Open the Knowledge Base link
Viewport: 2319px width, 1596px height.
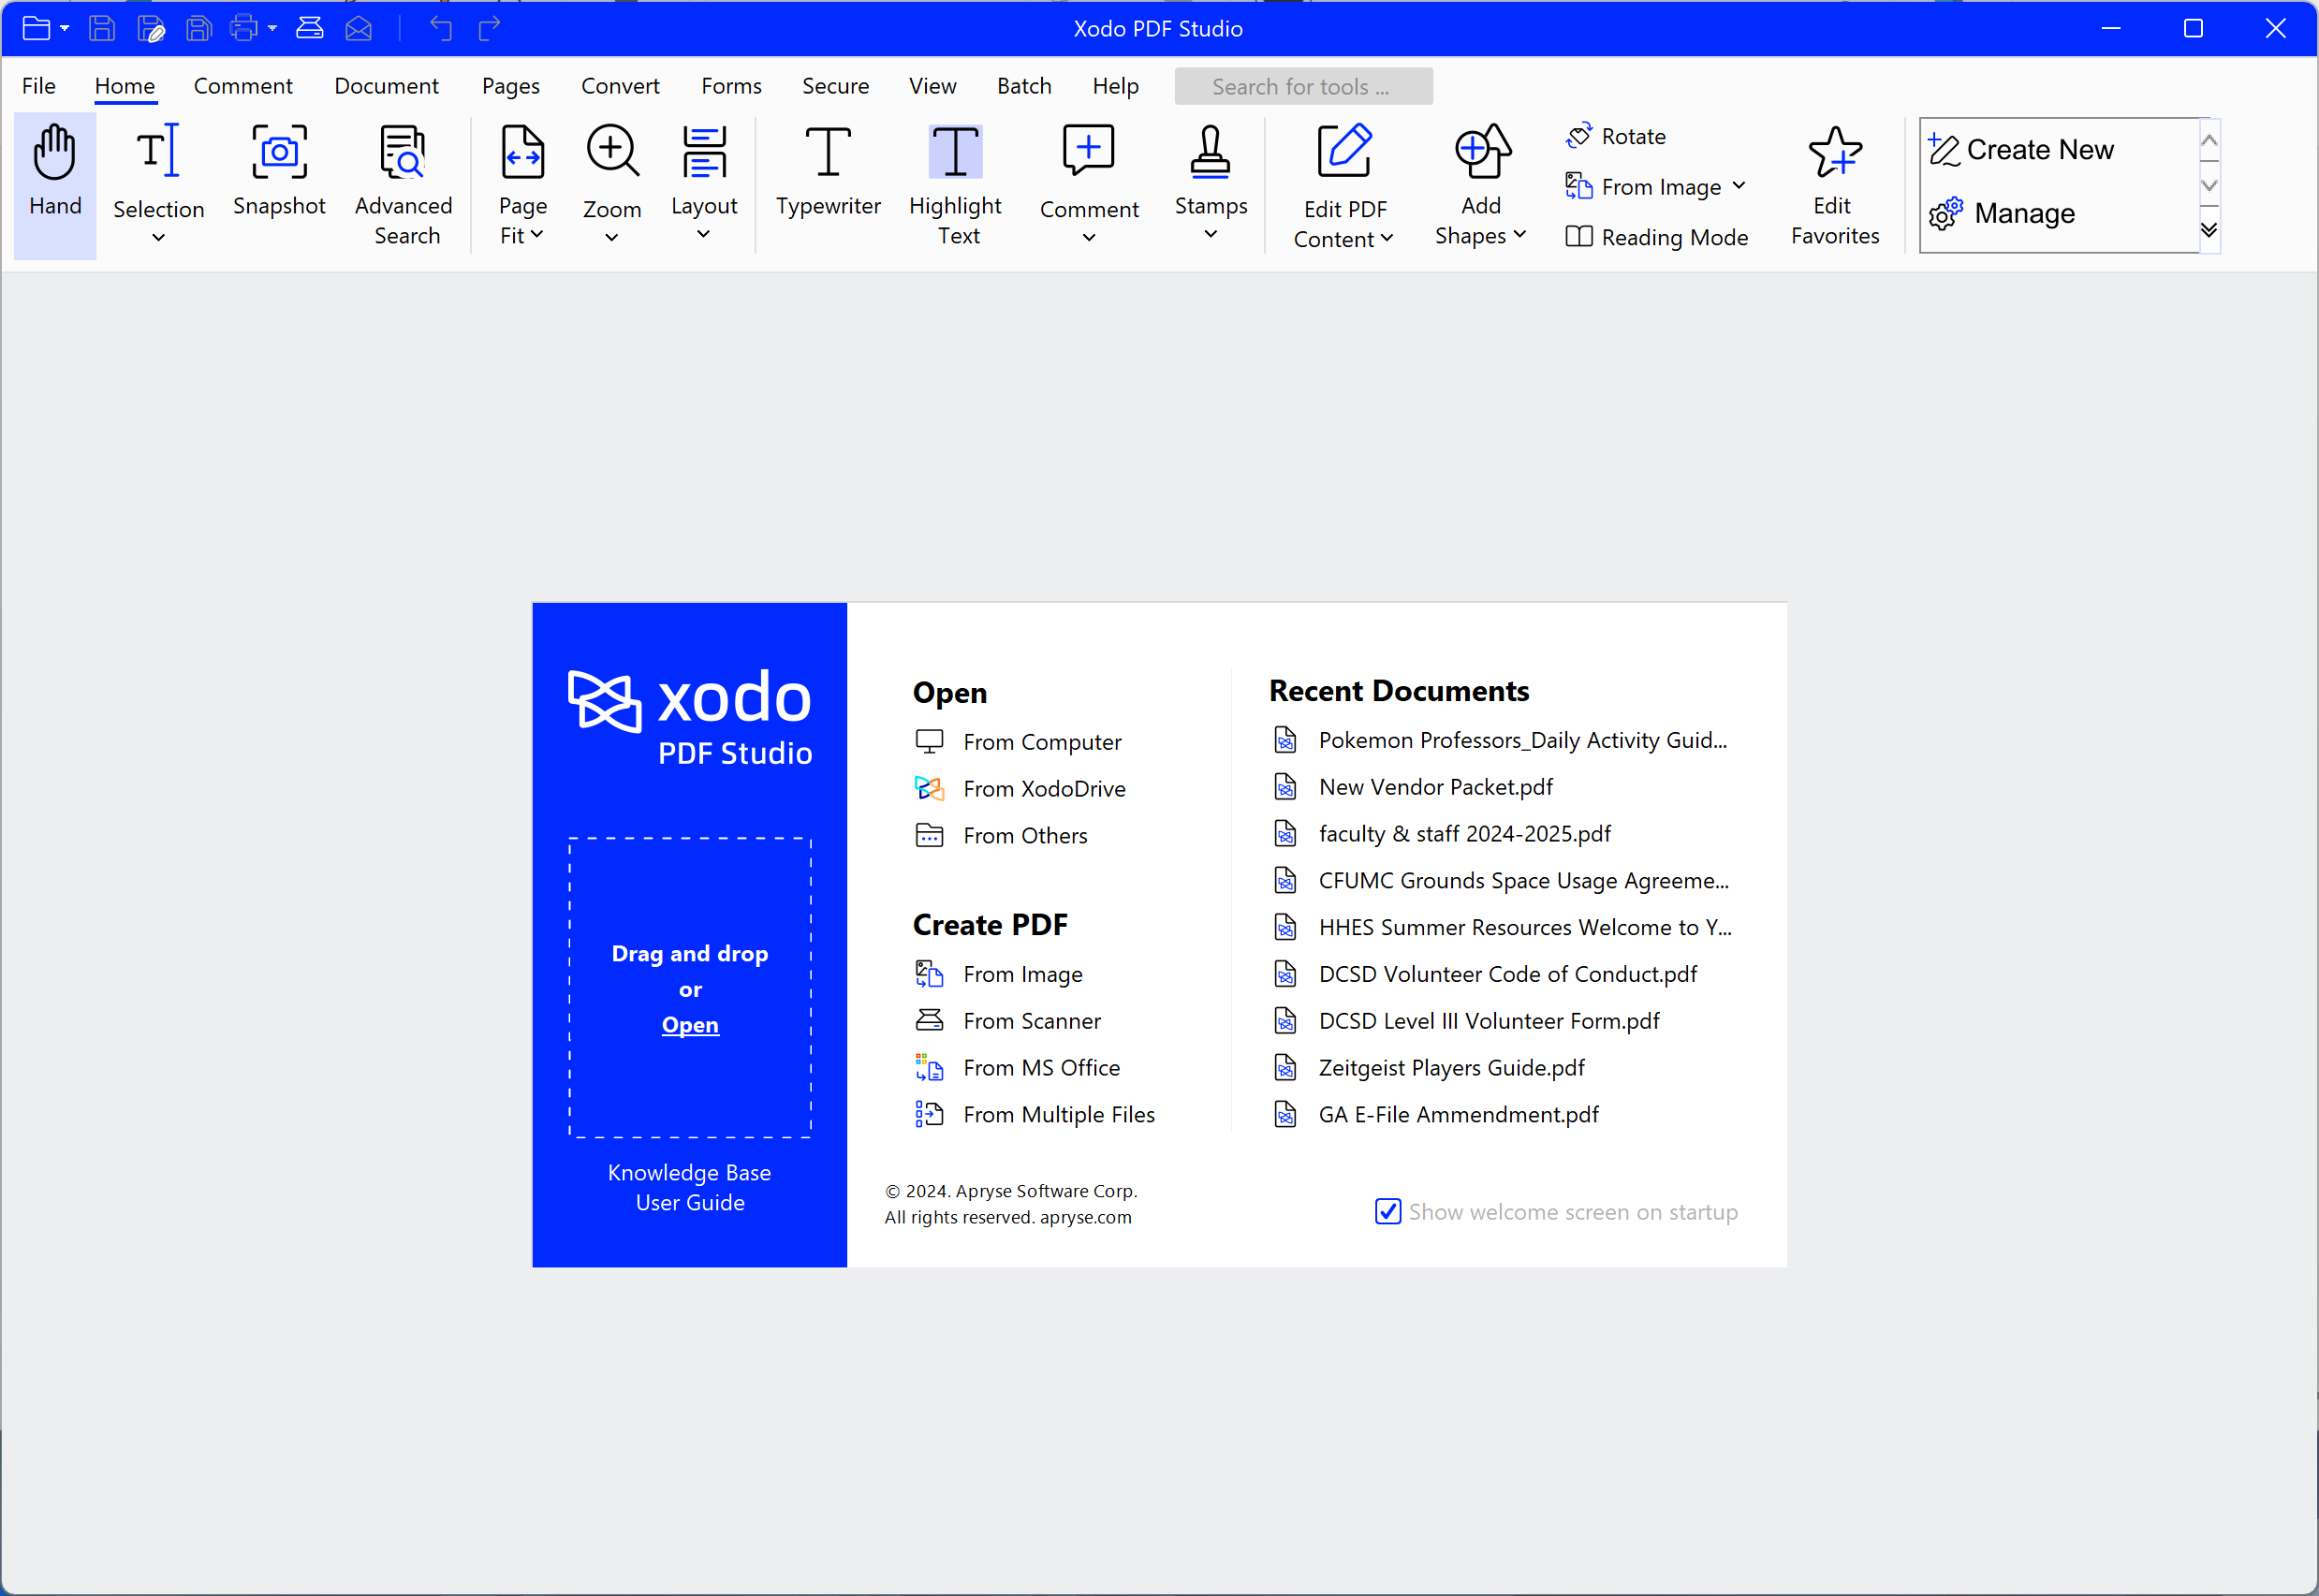(689, 1172)
